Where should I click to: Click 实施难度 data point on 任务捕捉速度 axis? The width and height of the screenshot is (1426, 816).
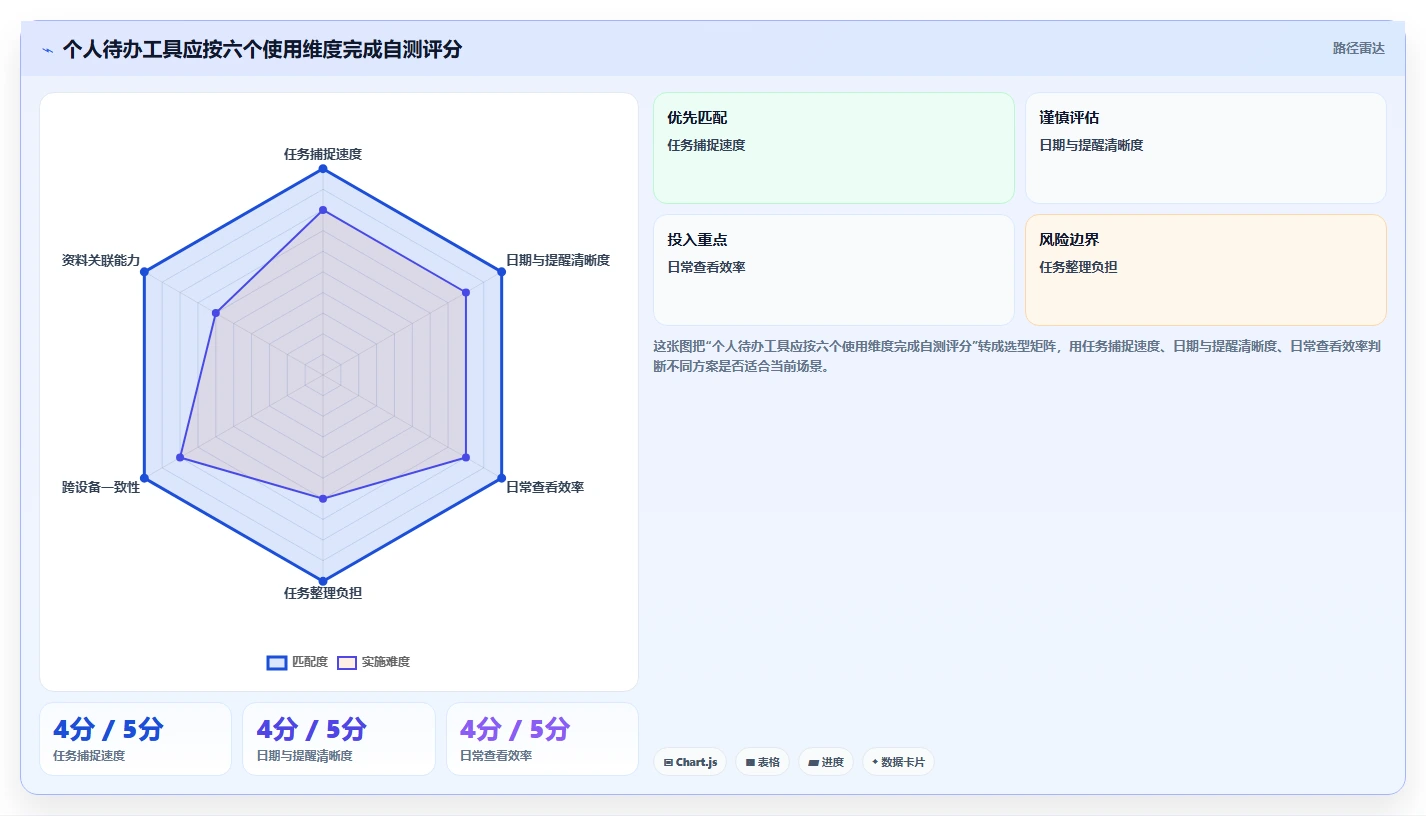pos(323,210)
